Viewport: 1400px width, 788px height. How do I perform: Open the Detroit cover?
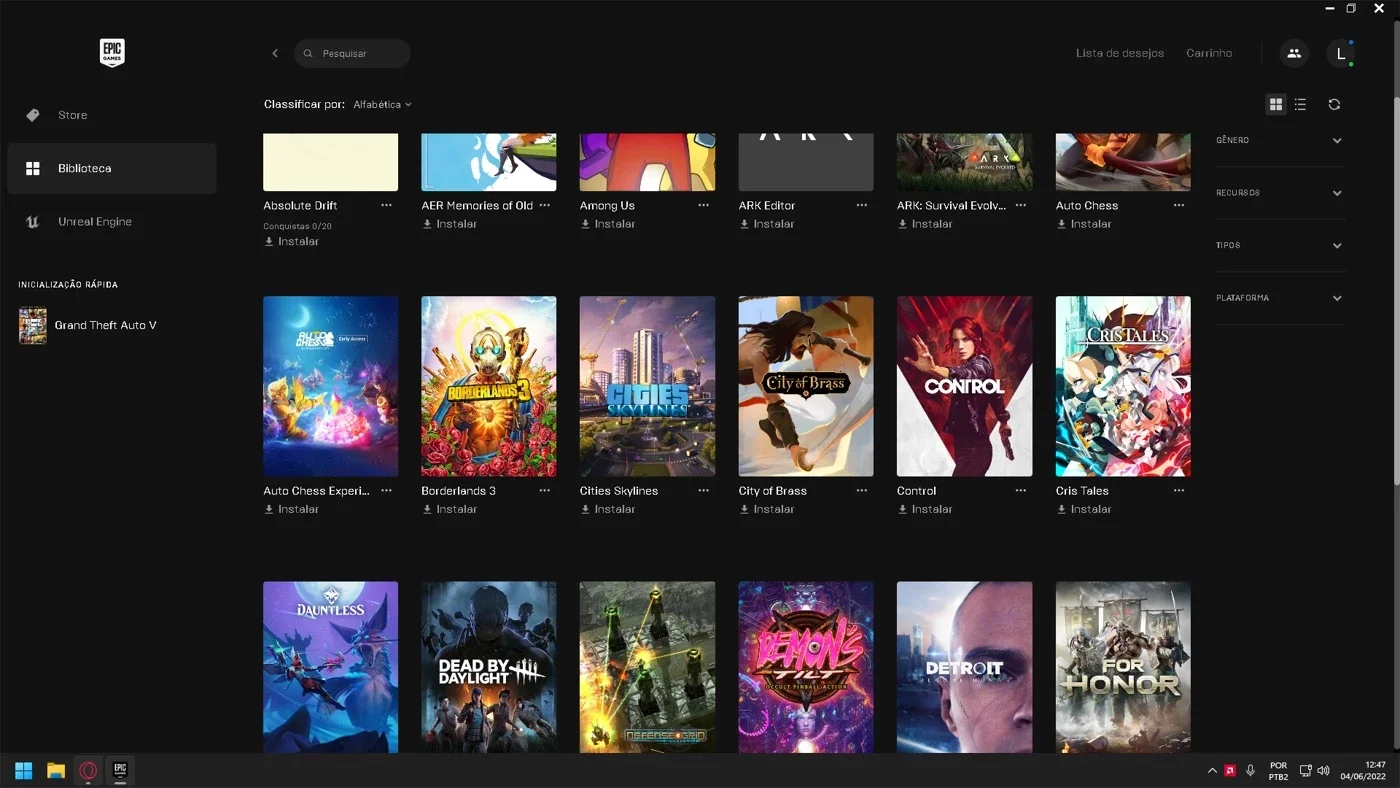pyautogui.click(x=964, y=667)
